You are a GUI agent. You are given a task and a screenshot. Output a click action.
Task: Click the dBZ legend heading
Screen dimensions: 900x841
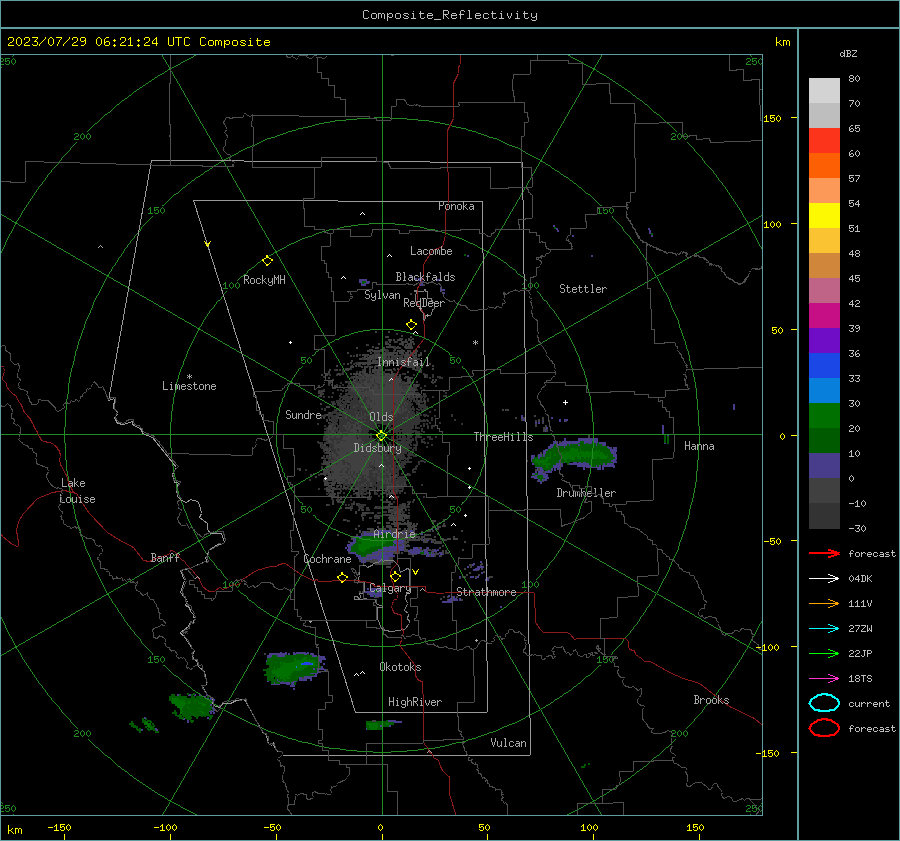click(848, 53)
